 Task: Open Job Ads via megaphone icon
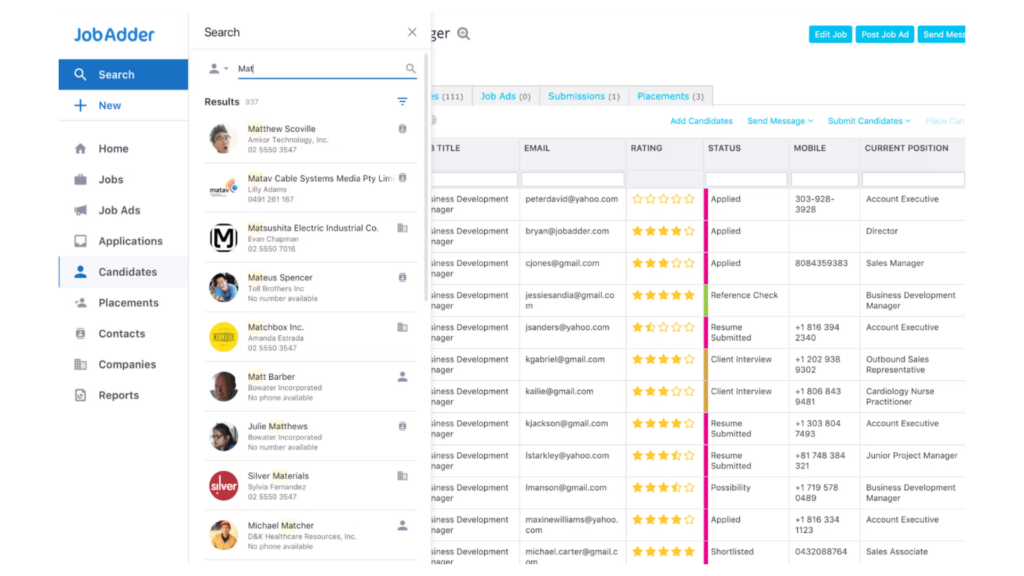click(80, 211)
